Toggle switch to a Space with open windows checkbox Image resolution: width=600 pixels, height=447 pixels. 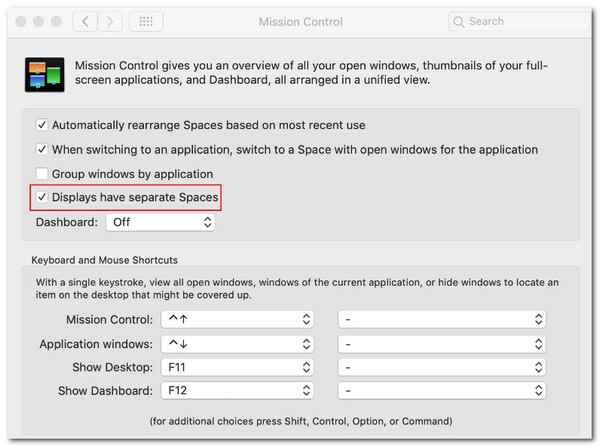[x=42, y=149]
